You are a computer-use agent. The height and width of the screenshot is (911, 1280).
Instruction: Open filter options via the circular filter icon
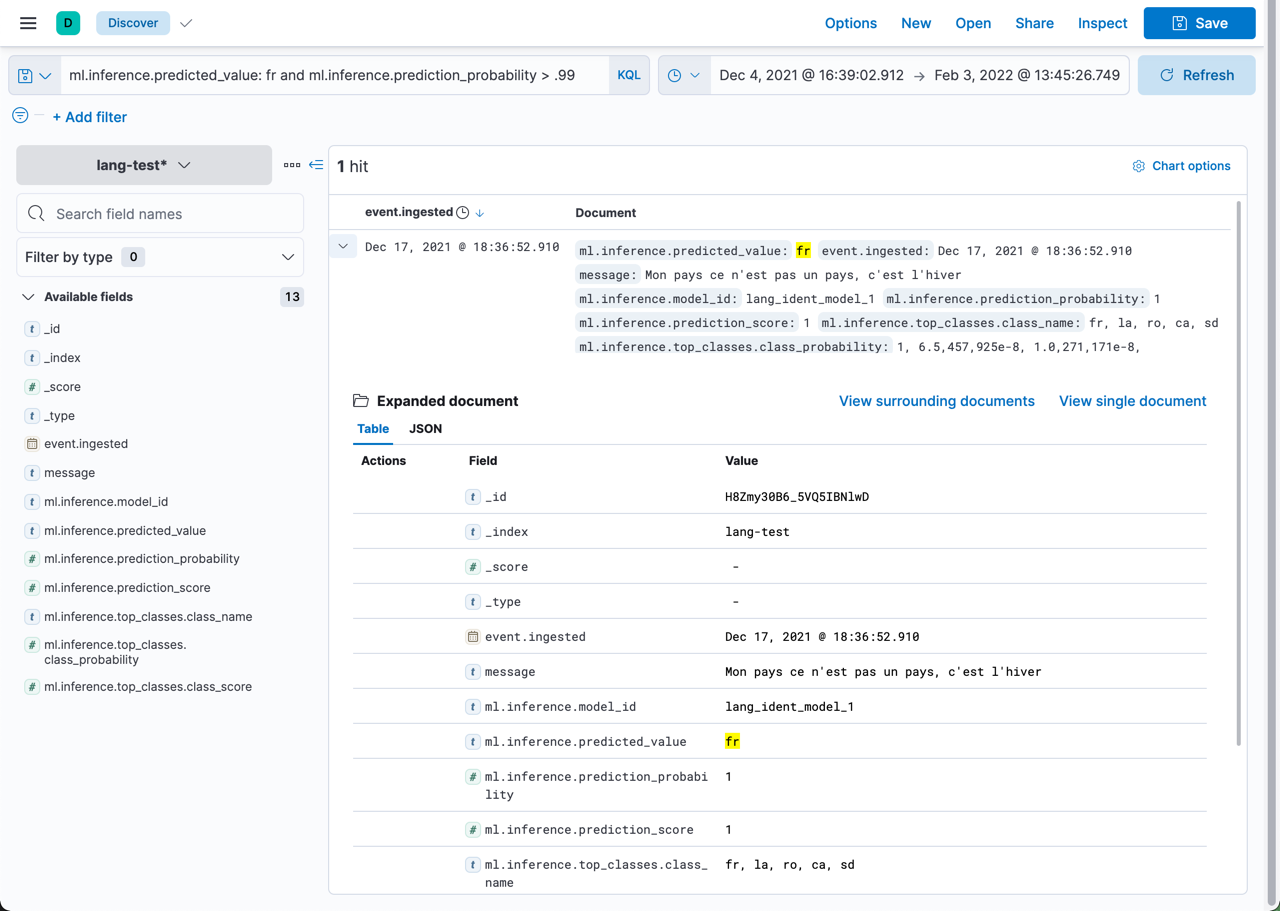pos(19,116)
